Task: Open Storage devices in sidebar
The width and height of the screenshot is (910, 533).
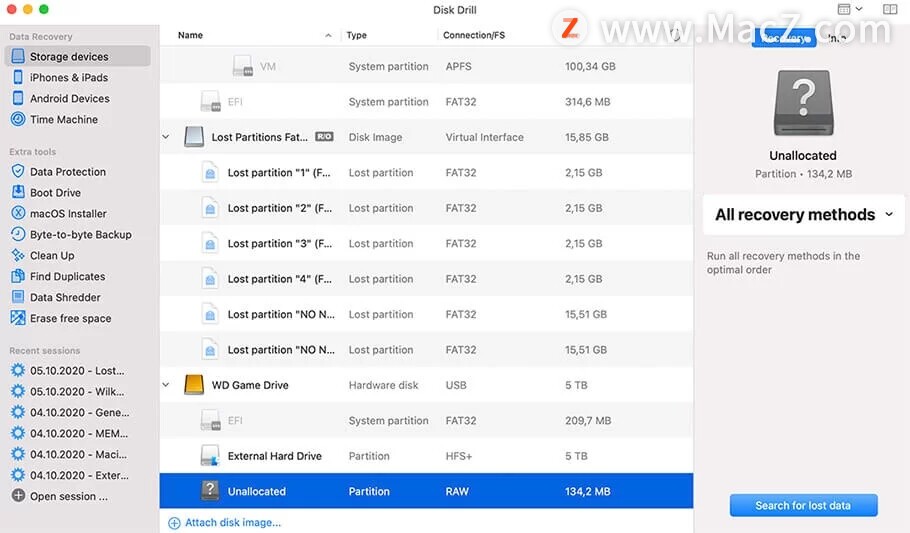Action: pyautogui.click(x=77, y=56)
